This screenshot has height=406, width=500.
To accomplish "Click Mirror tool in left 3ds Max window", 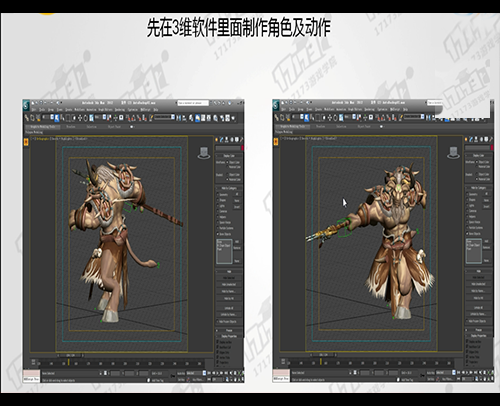I will pos(178,118).
